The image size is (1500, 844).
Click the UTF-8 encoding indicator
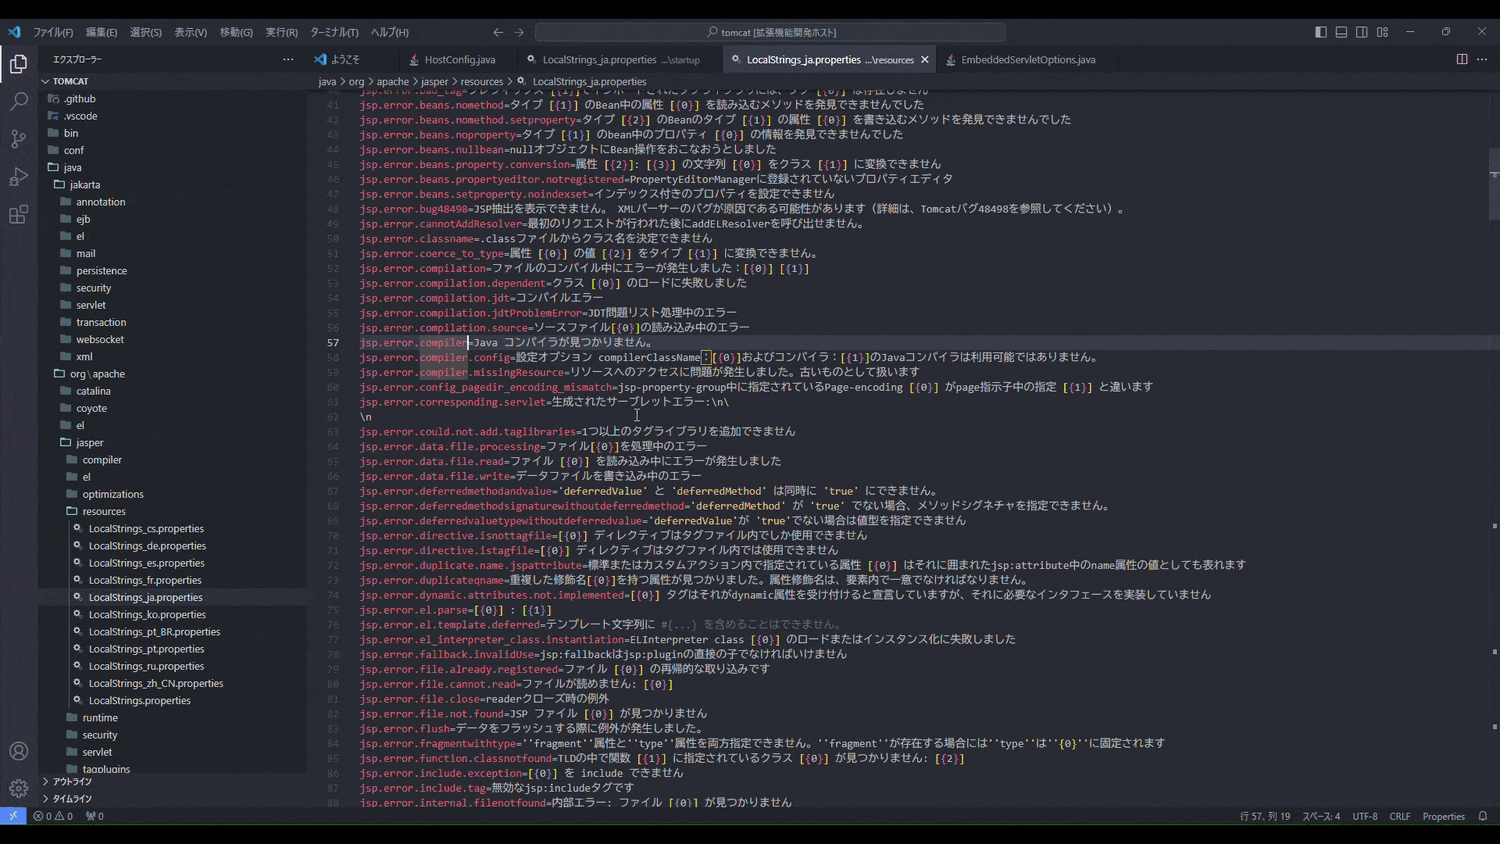(1364, 816)
